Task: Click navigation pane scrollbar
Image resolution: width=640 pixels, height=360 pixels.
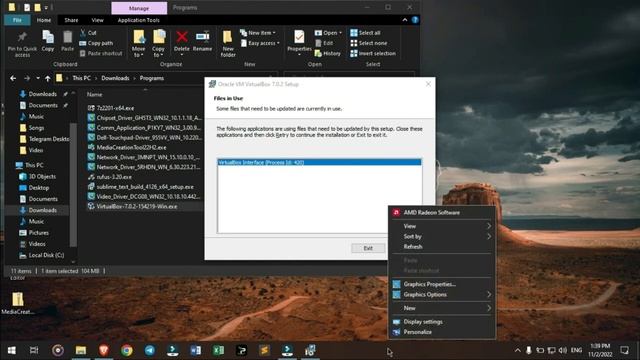Action: [73, 184]
